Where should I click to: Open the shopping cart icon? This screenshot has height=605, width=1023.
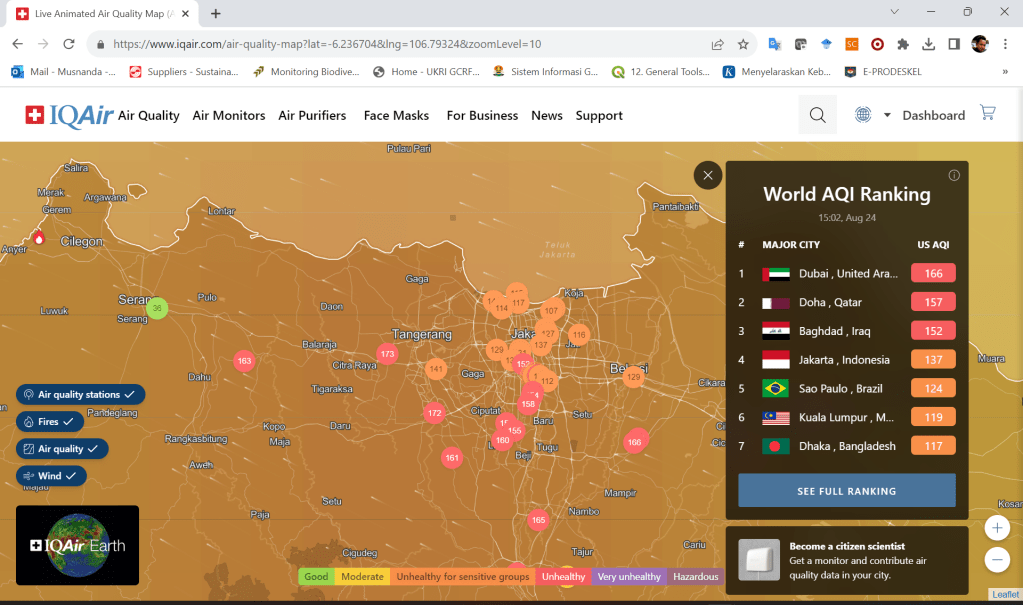click(x=988, y=113)
